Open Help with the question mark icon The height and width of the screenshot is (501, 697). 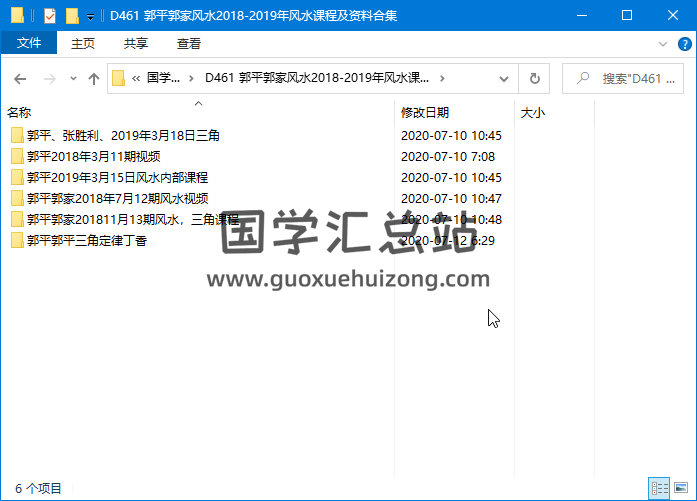click(x=685, y=44)
